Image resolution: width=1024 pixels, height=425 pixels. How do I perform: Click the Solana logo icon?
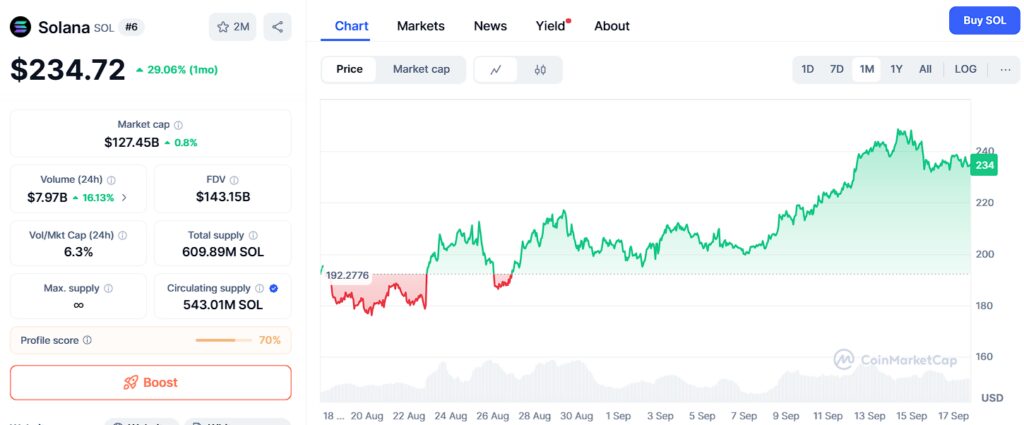pyautogui.click(x=21, y=27)
